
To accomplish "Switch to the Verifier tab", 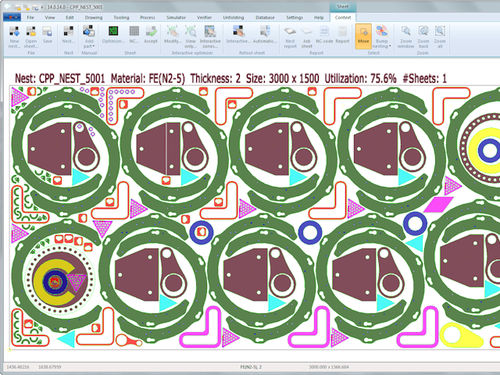I will 204,17.
